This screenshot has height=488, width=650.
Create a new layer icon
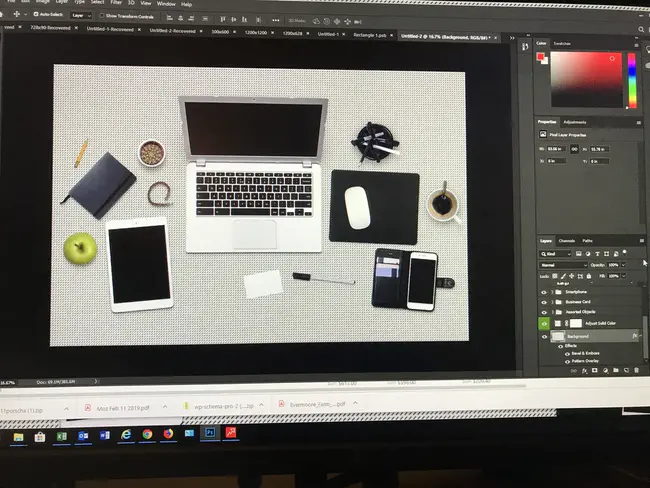tap(626, 370)
